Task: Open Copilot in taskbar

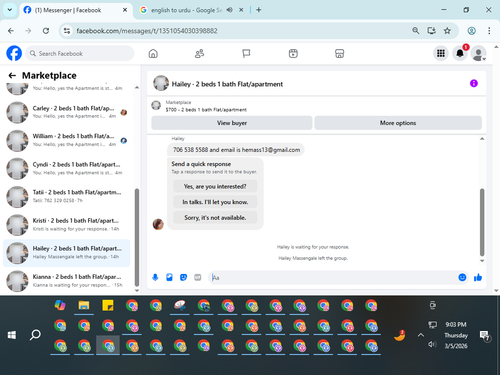Action: [x=60, y=305]
